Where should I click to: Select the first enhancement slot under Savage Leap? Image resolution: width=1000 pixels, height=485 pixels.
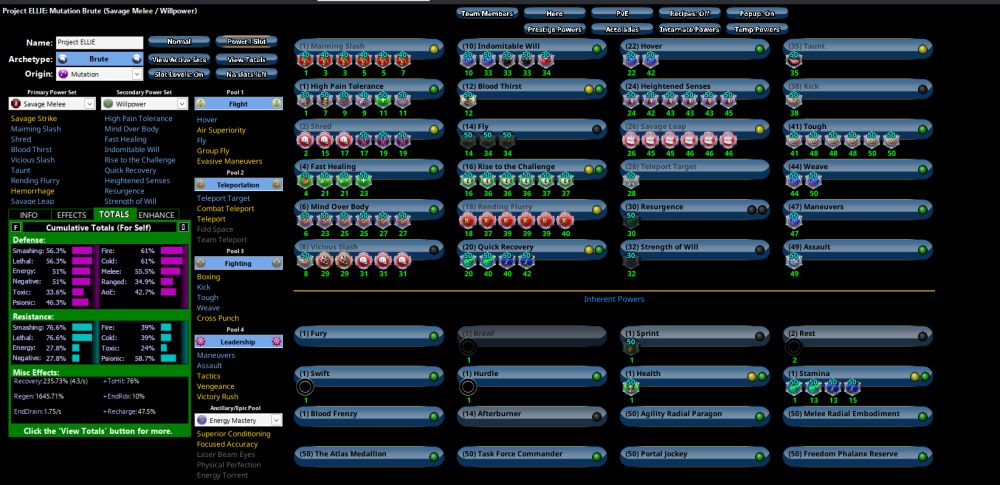click(x=630, y=142)
